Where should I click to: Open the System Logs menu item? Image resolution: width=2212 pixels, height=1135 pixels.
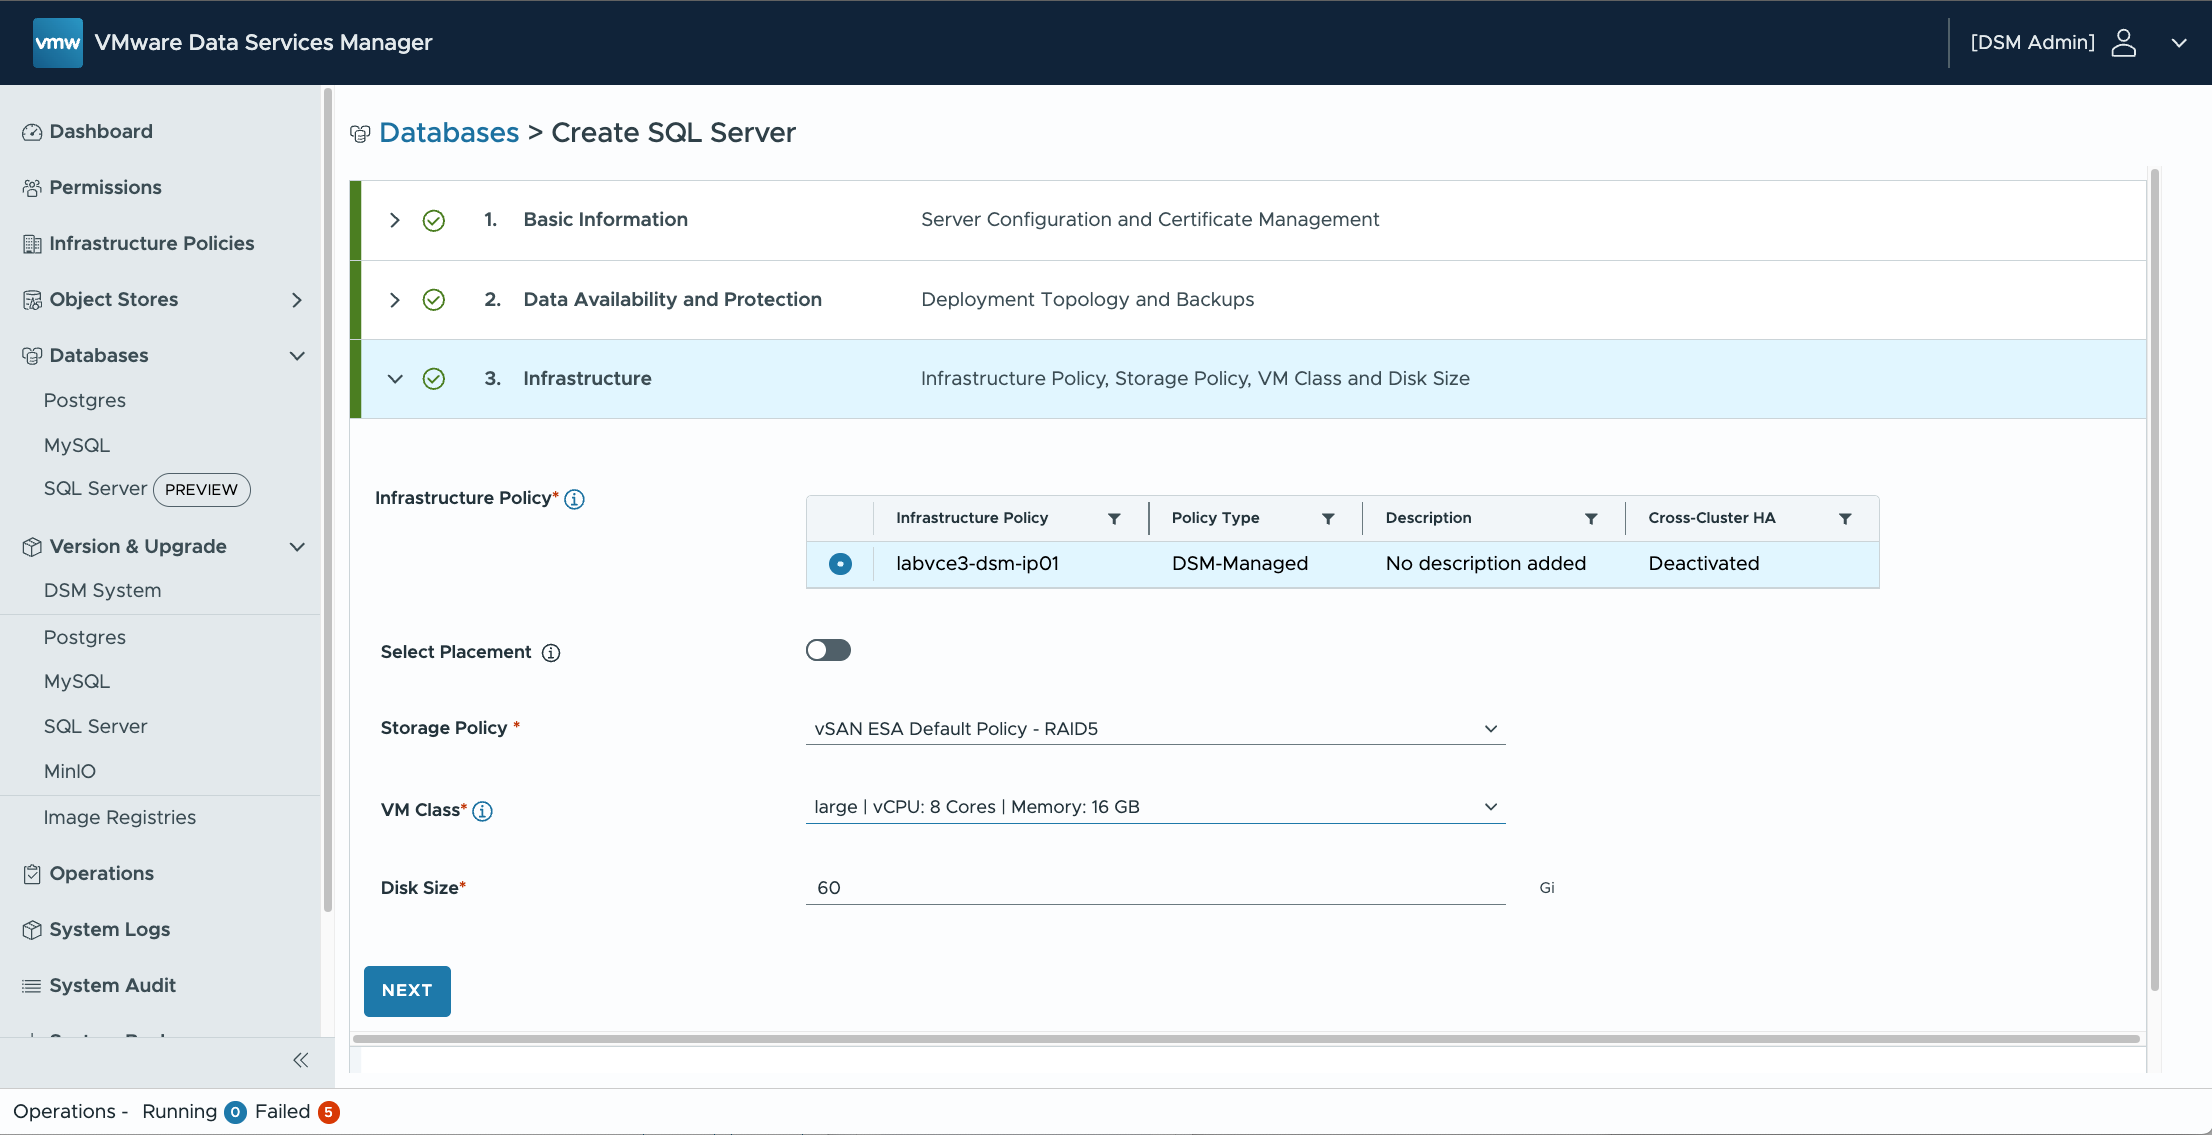tap(109, 929)
